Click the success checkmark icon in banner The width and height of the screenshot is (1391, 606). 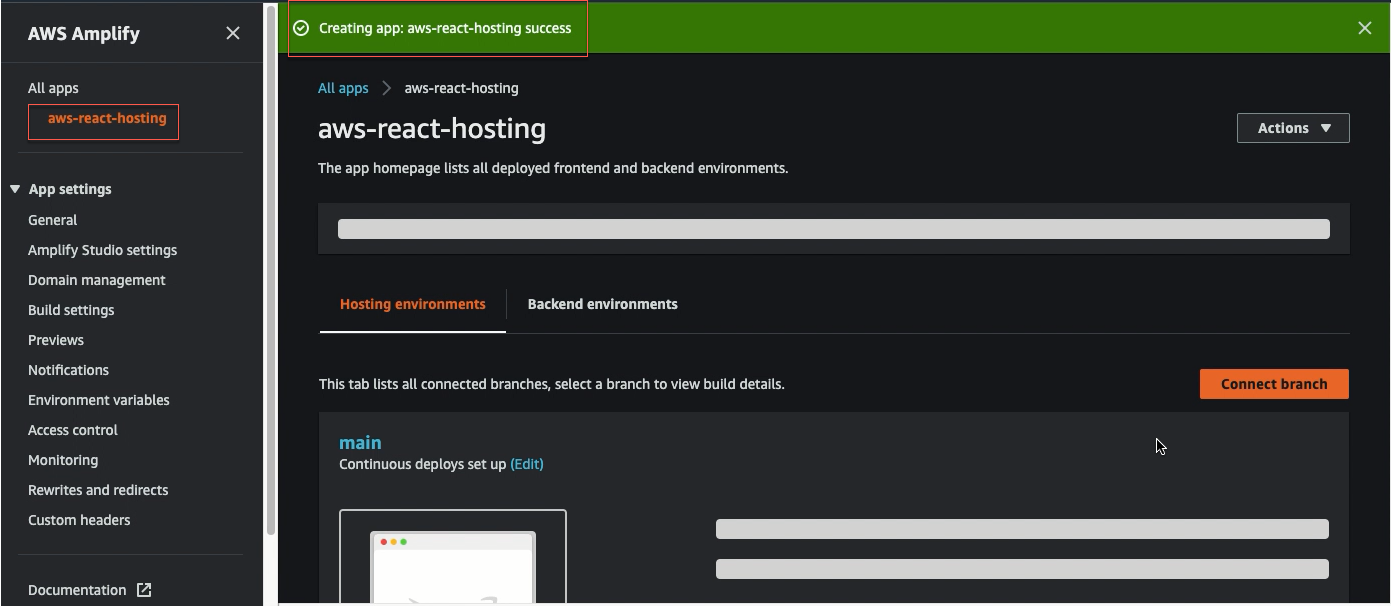pos(301,28)
